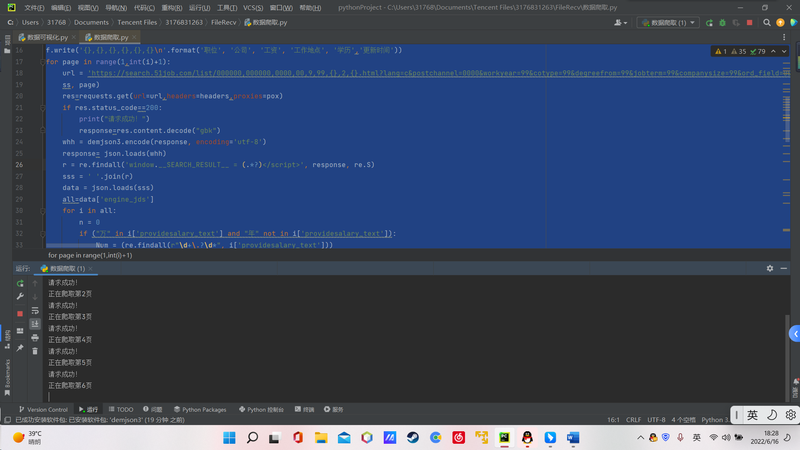Open the 代码(C) menu
Screen dimensions: 800x450
click(x=144, y=8)
